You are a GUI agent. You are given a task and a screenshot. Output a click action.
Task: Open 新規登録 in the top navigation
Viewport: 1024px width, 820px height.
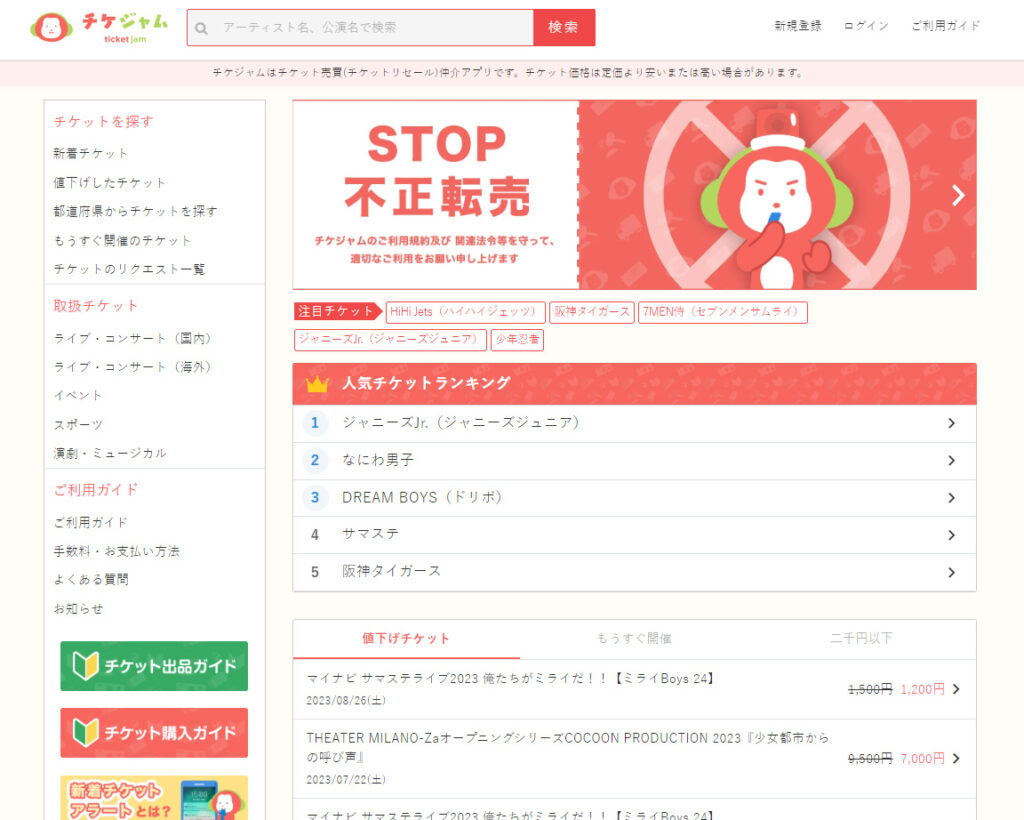[798, 25]
